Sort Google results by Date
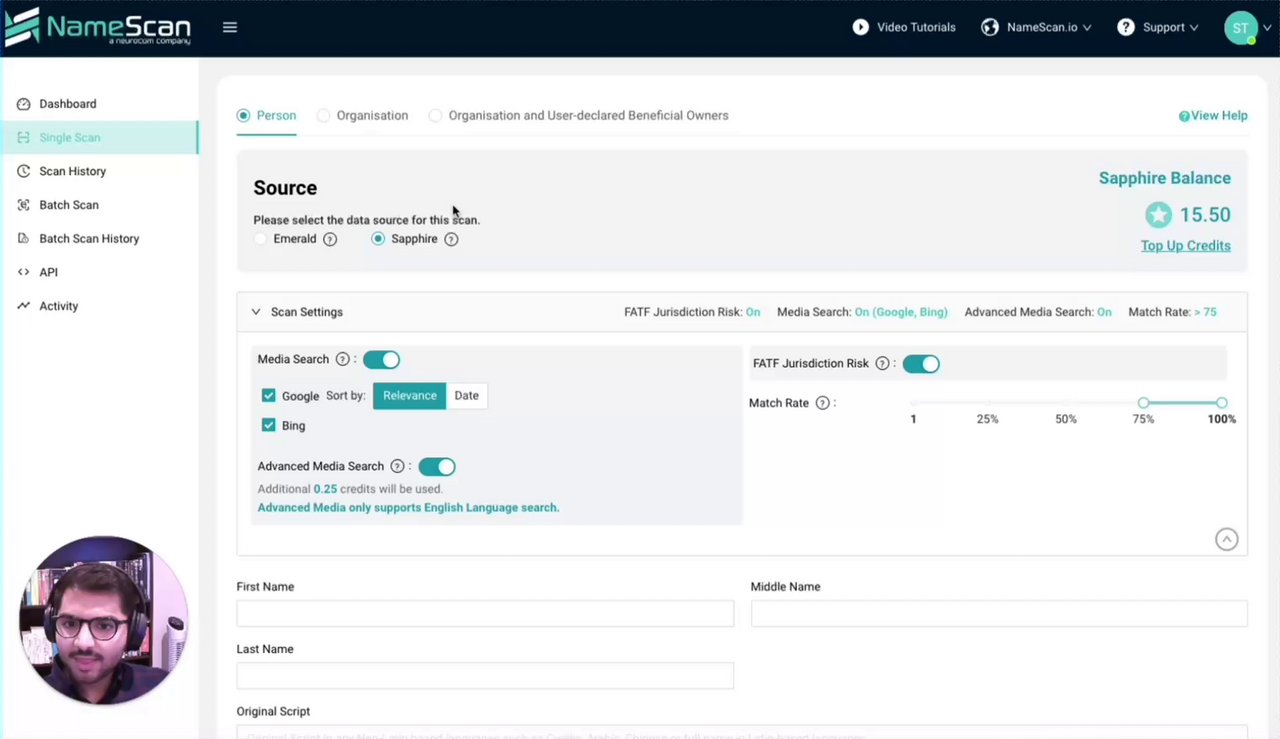1280x739 pixels. tap(467, 396)
